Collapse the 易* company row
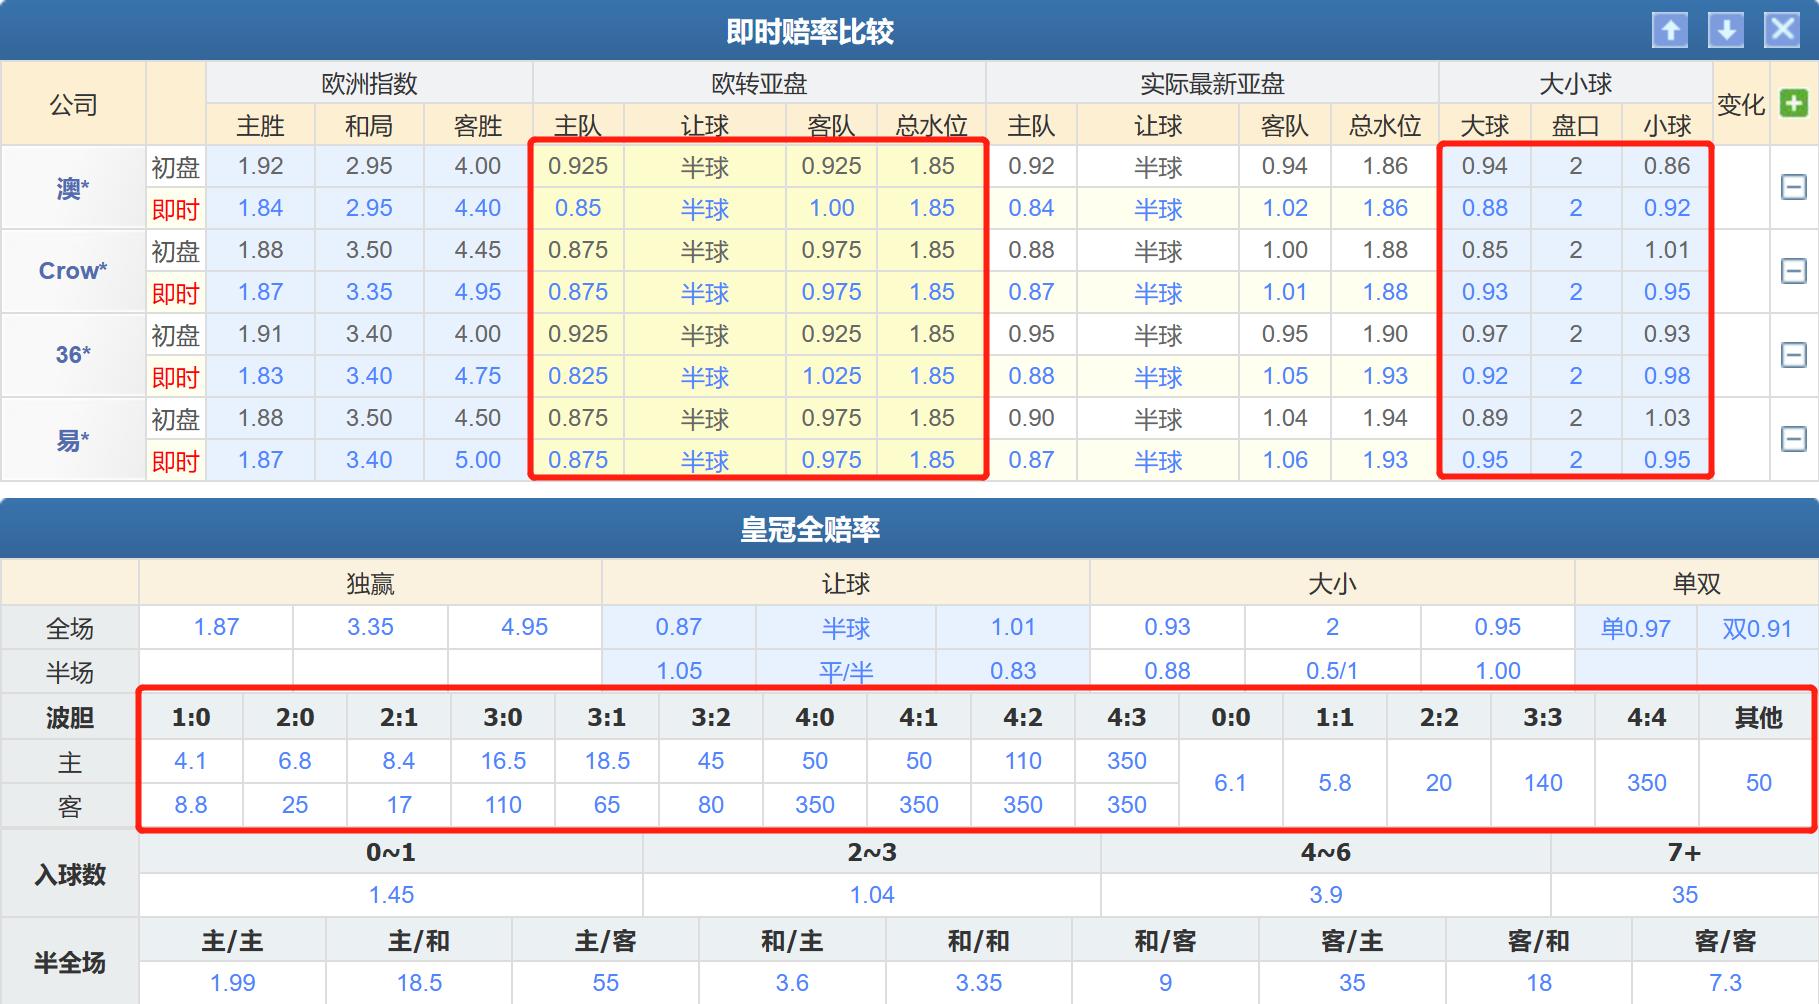Screen dimensions: 1819x1004 point(1794,439)
